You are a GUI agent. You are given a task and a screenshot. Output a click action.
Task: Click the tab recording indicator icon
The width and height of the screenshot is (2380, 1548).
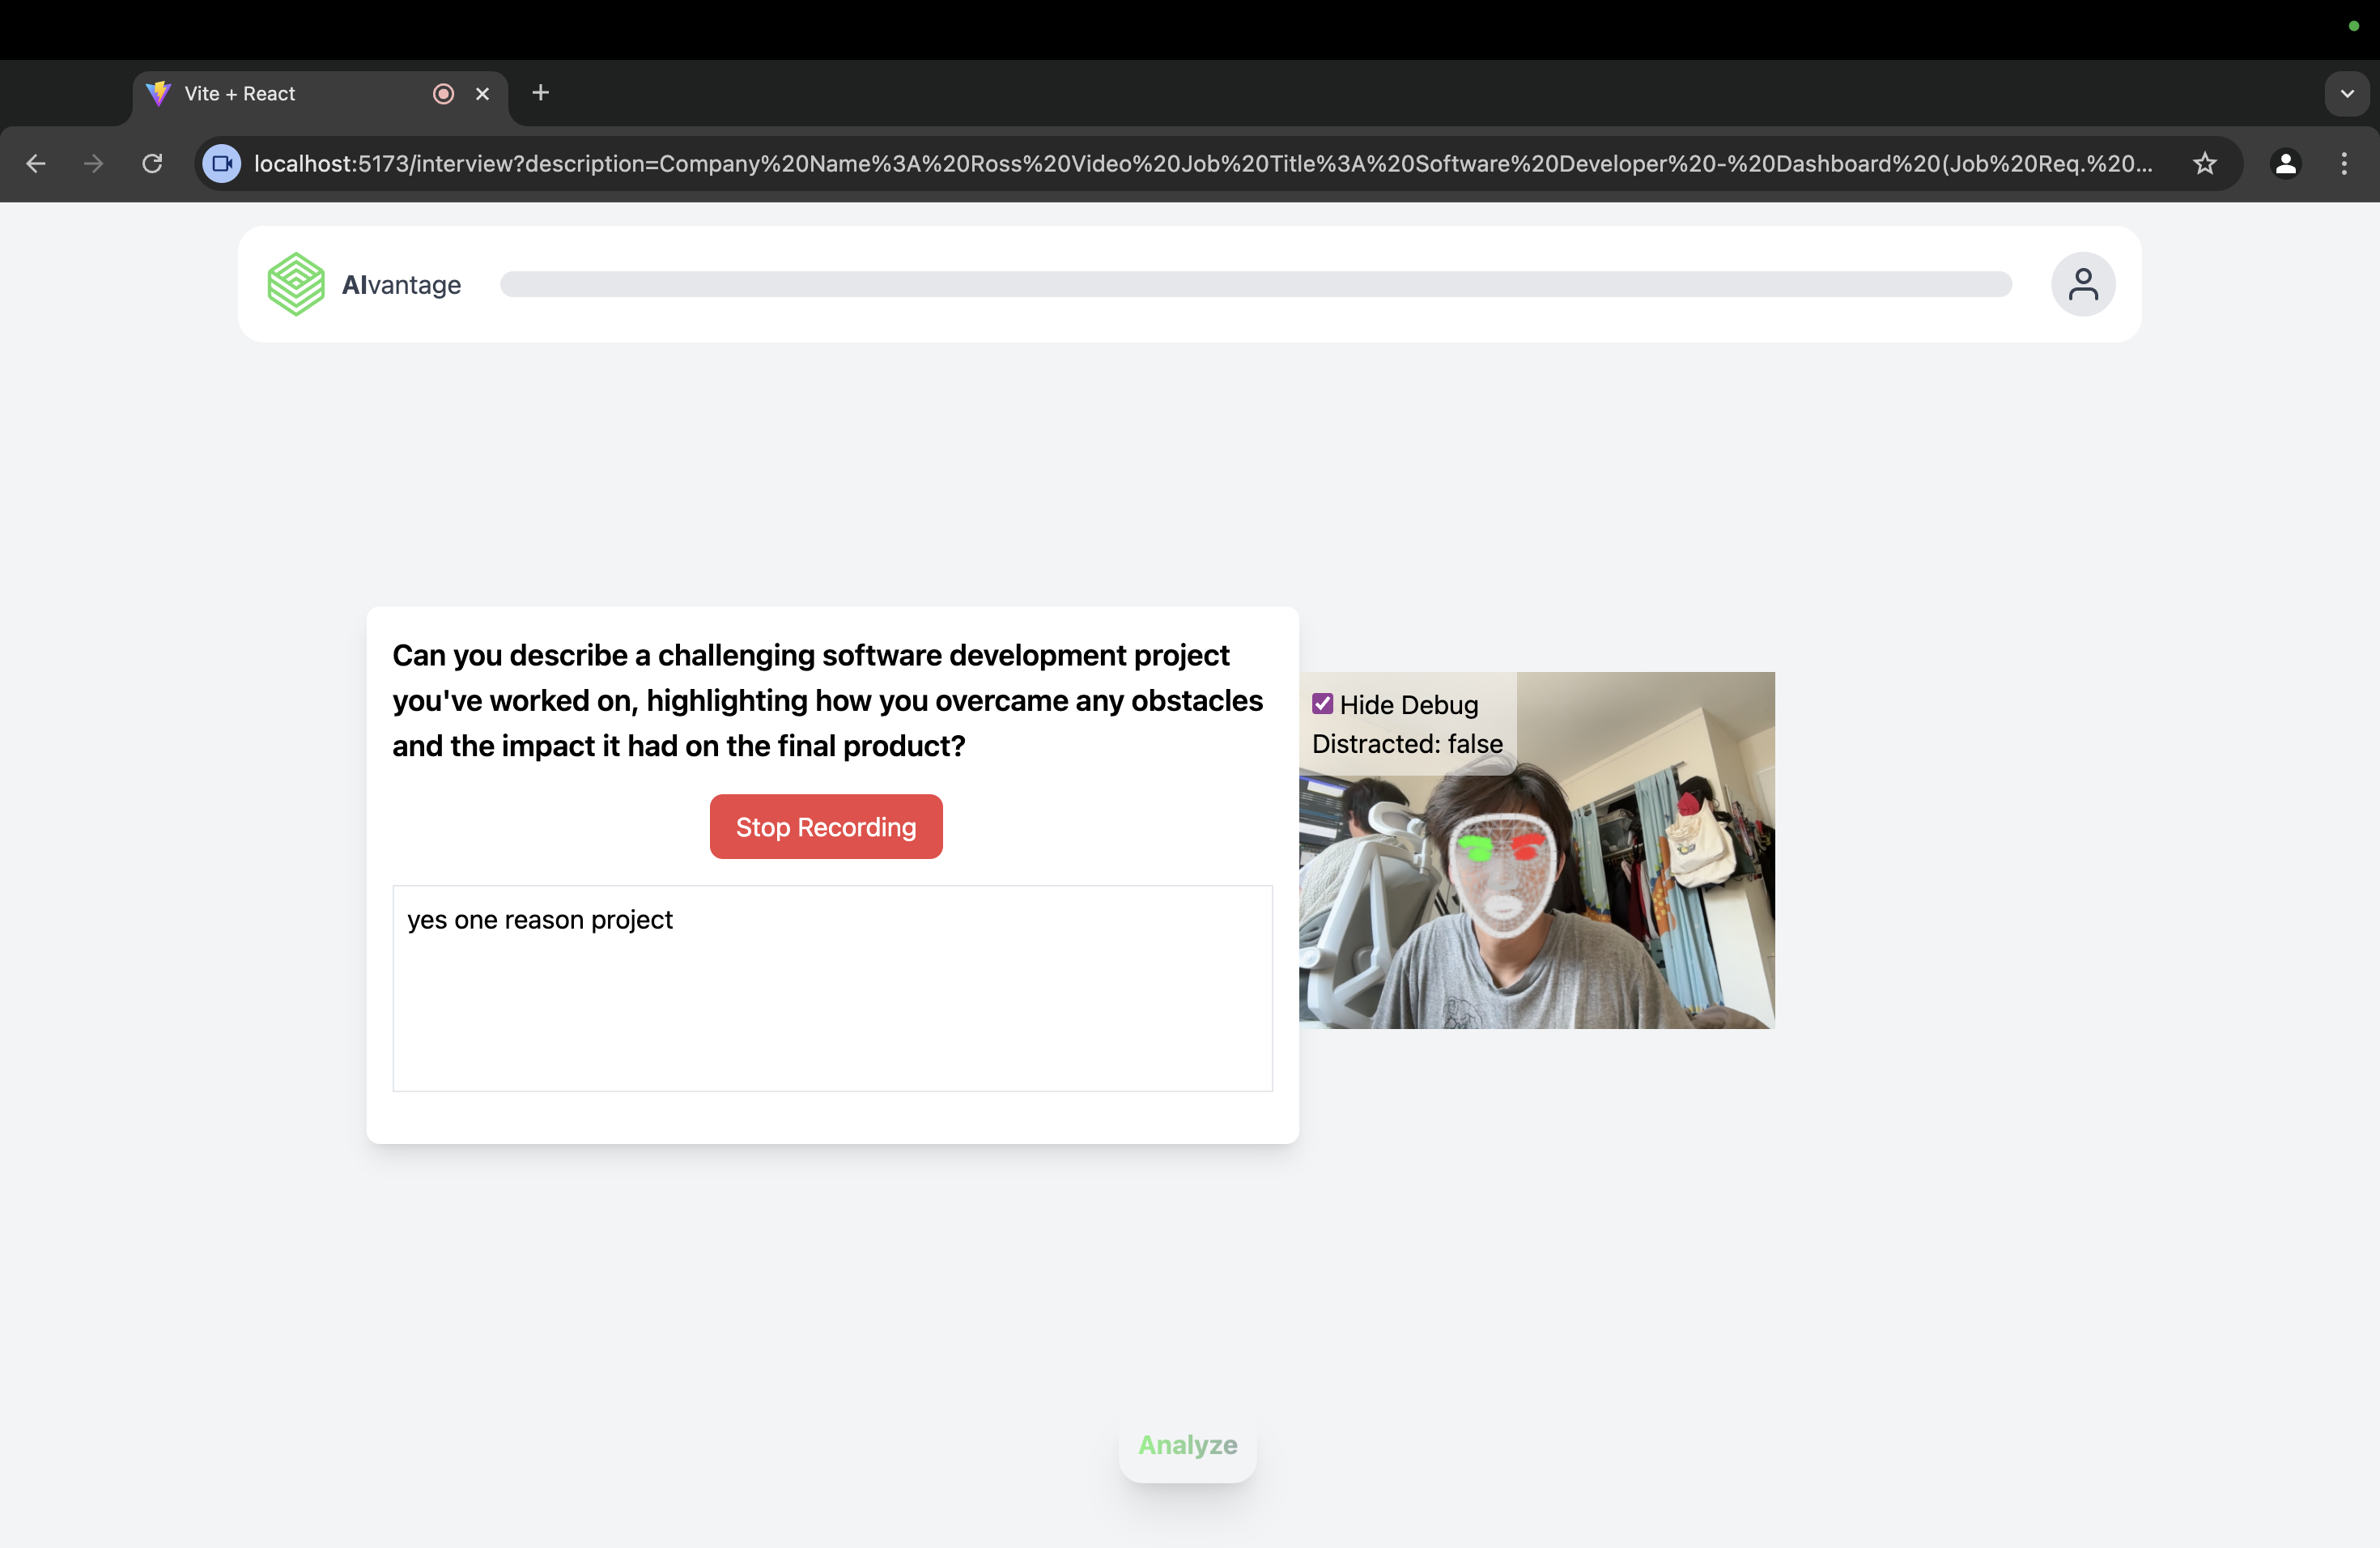[443, 93]
